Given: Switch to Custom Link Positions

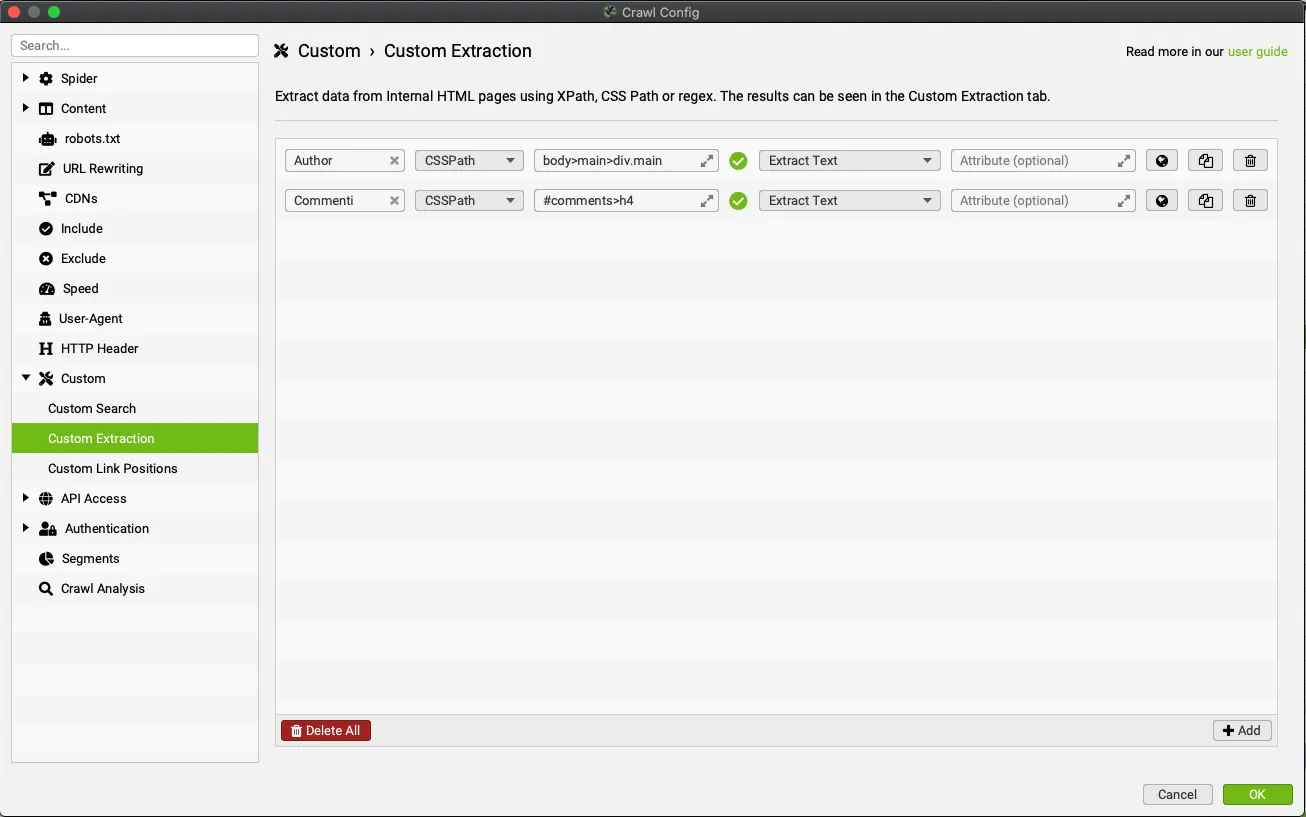Looking at the screenshot, I should tap(113, 468).
